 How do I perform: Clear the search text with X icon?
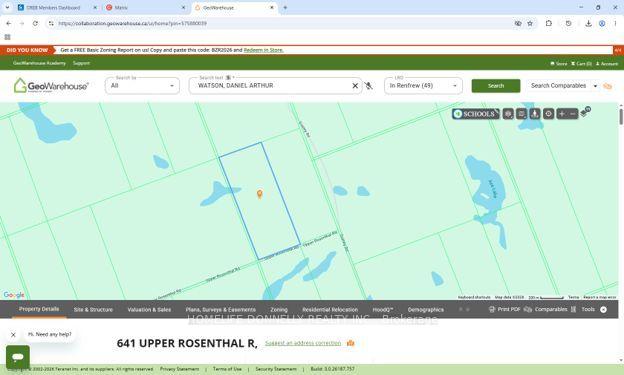[x=355, y=86]
